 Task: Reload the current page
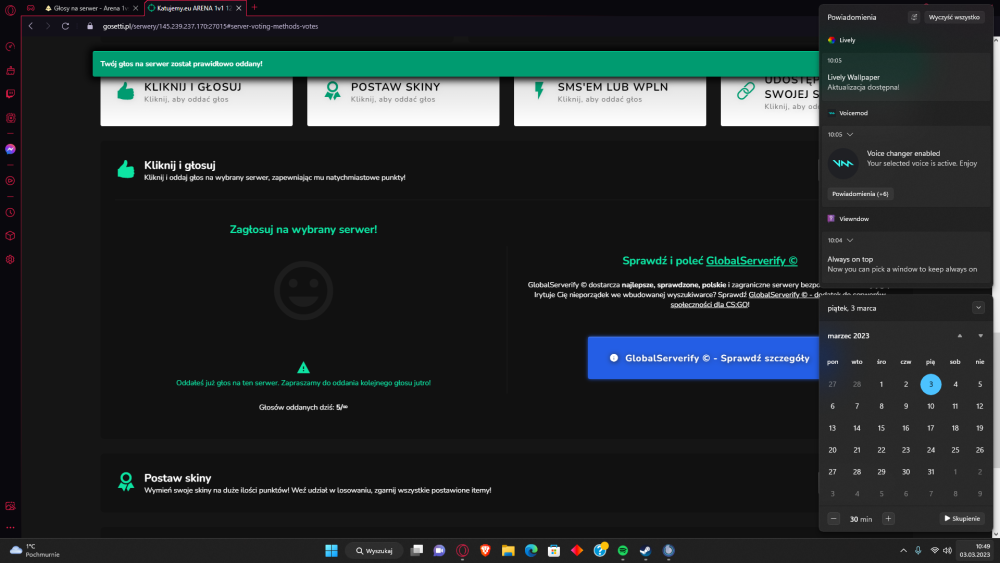click(65, 26)
